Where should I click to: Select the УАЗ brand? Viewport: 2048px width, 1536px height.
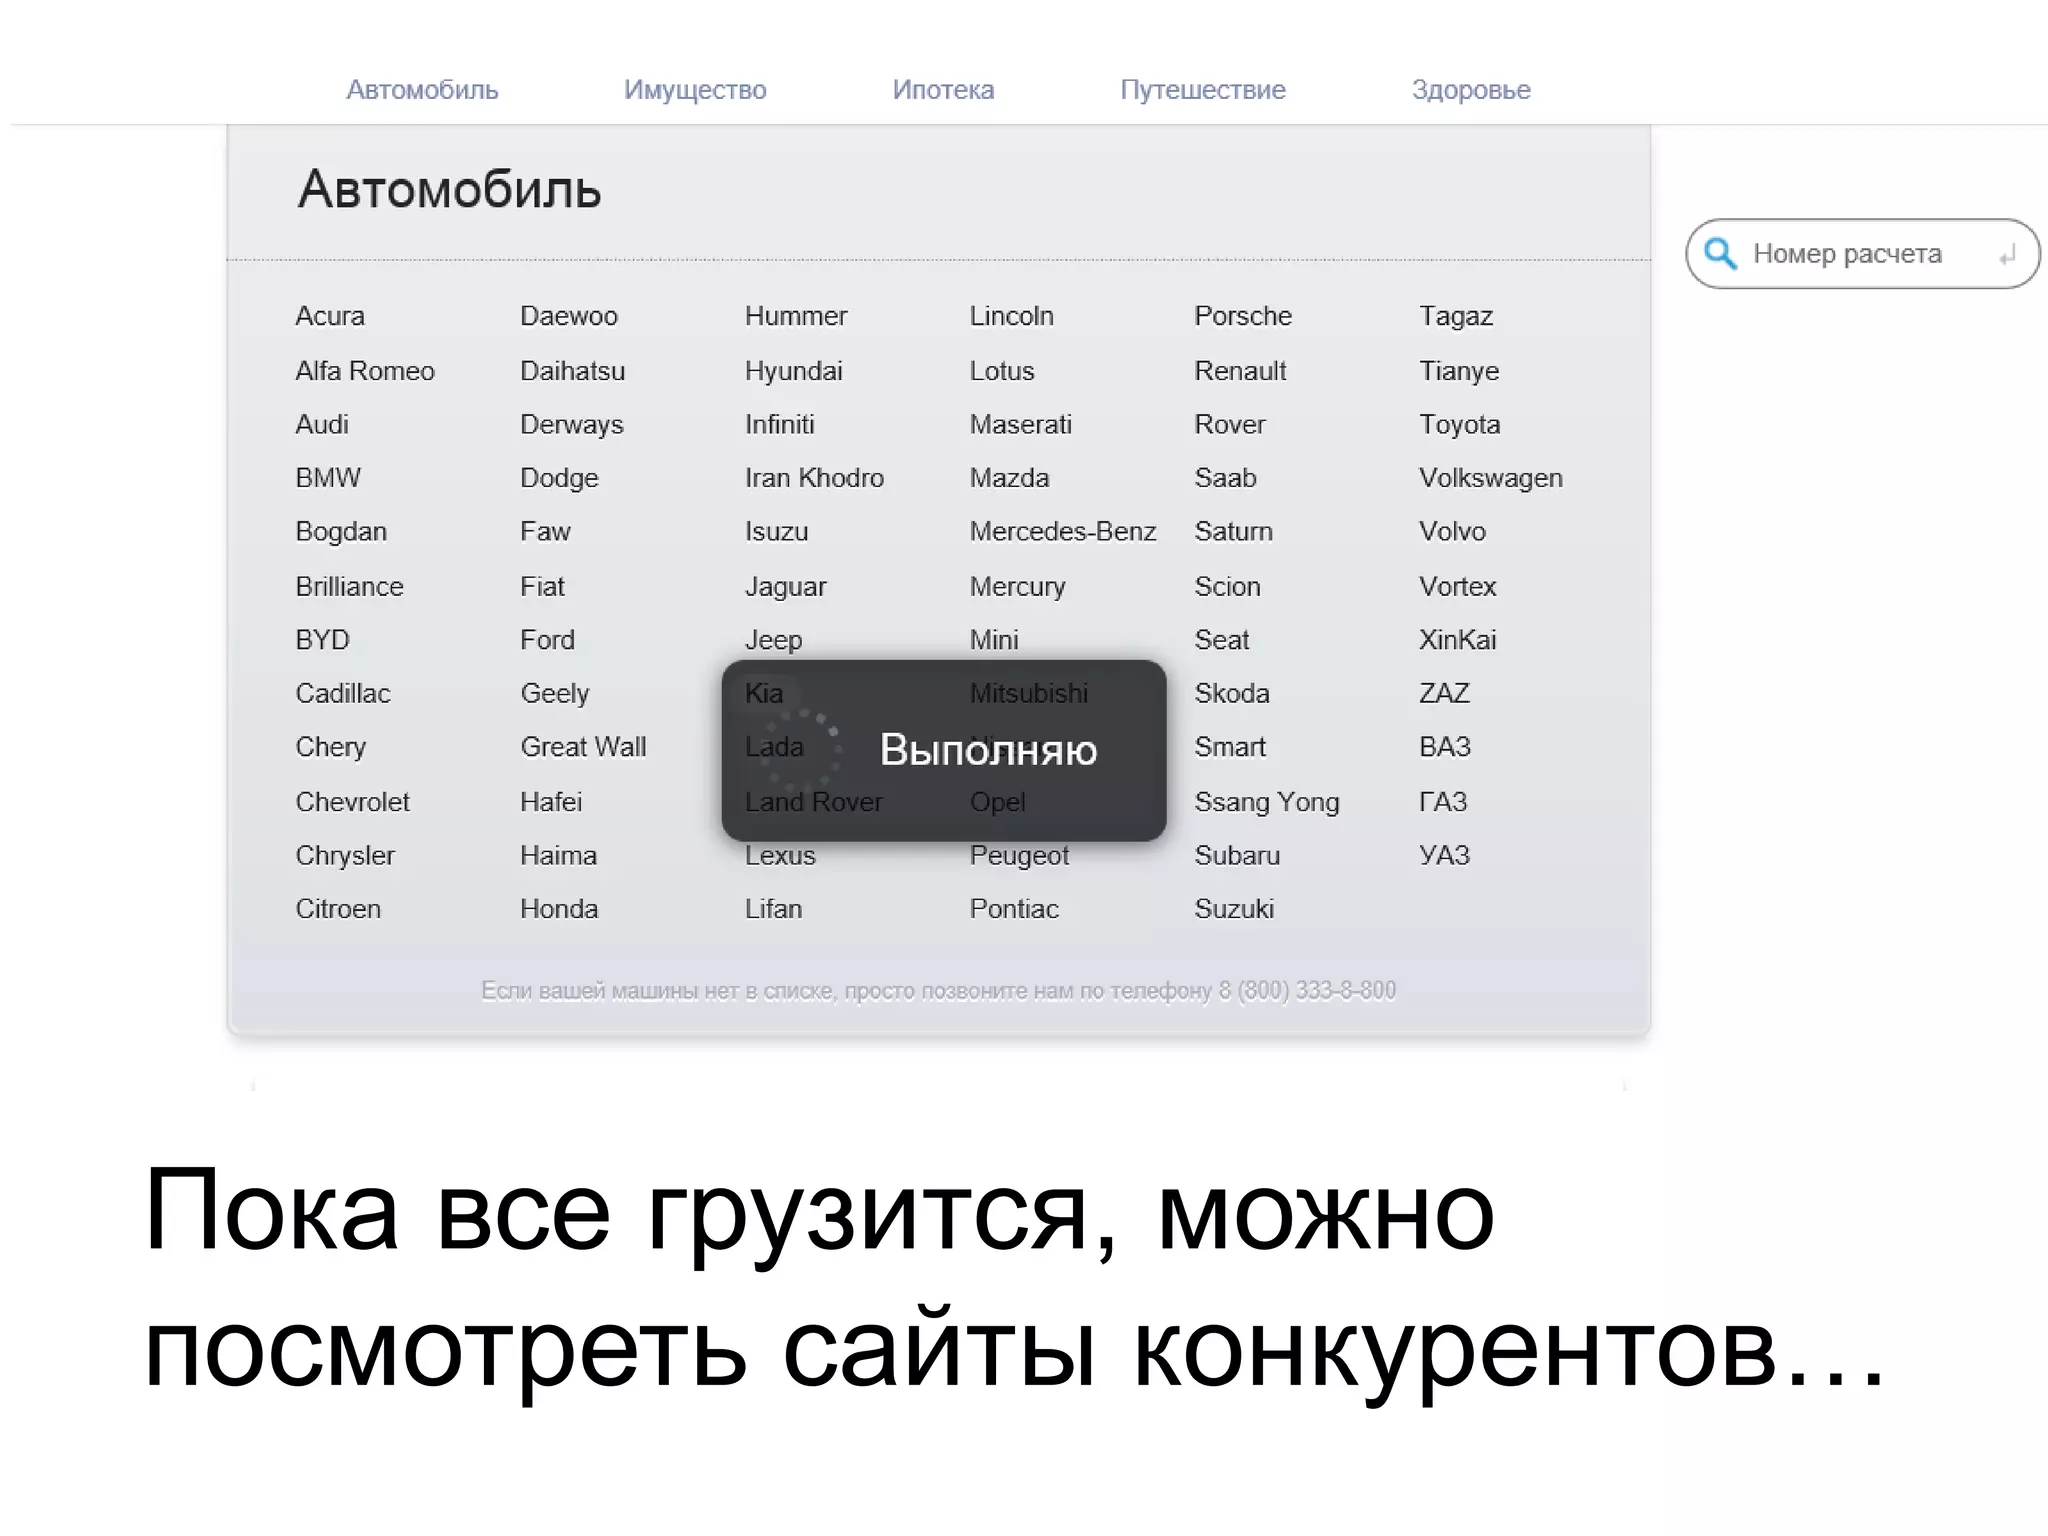pos(1444,856)
